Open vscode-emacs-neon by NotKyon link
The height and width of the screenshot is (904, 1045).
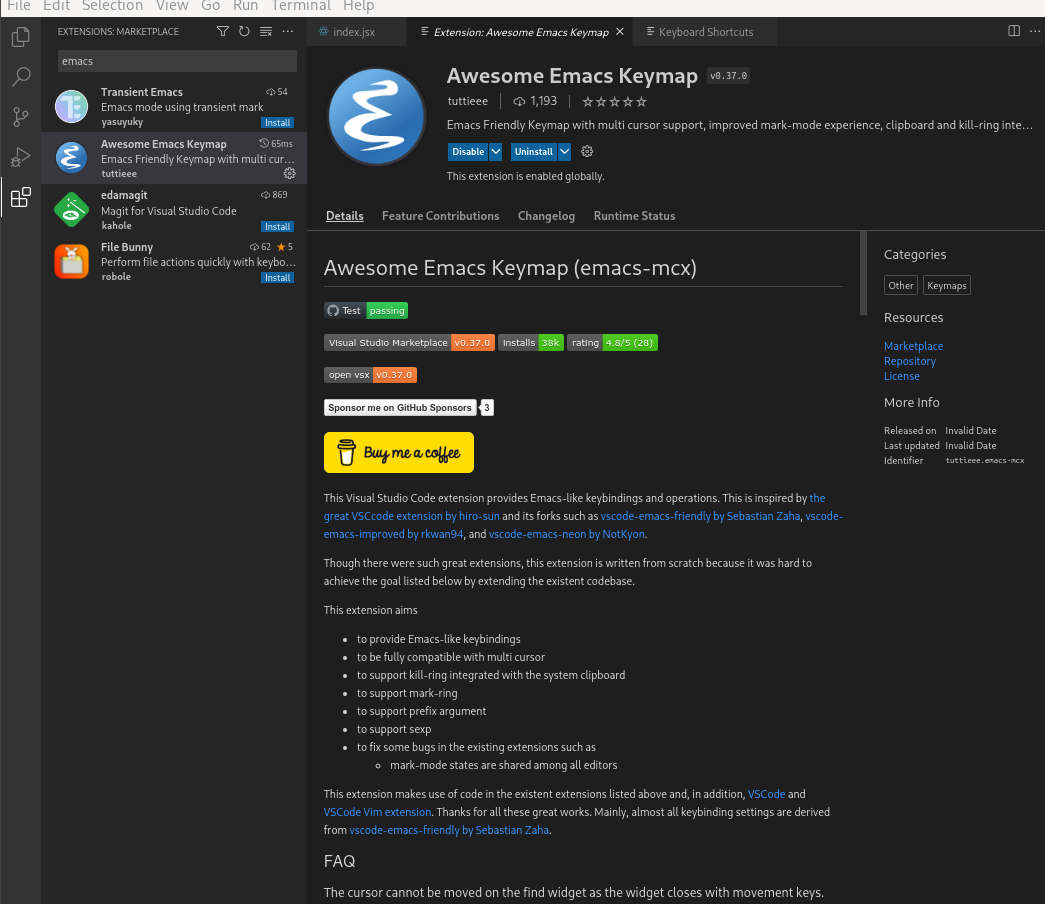tap(566, 534)
